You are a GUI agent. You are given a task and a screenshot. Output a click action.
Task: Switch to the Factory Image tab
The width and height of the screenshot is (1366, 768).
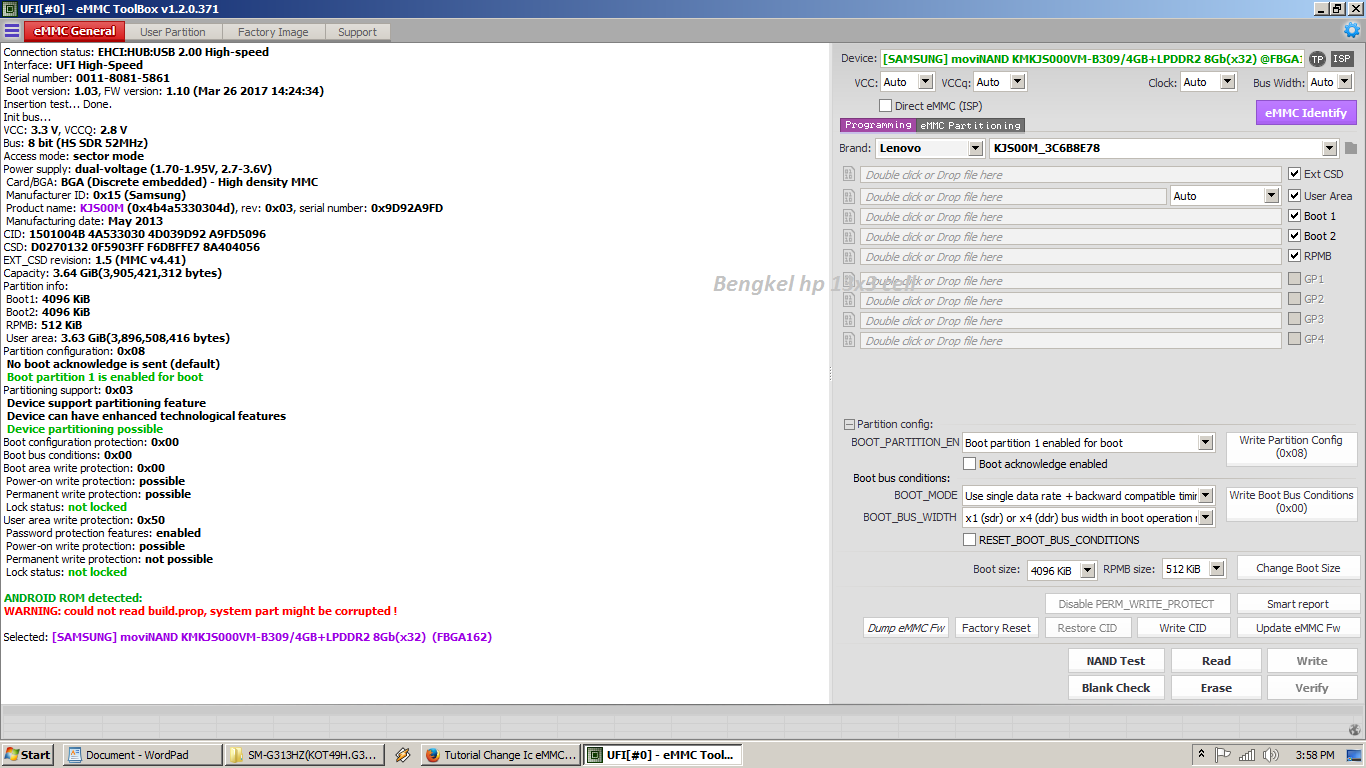273,32
